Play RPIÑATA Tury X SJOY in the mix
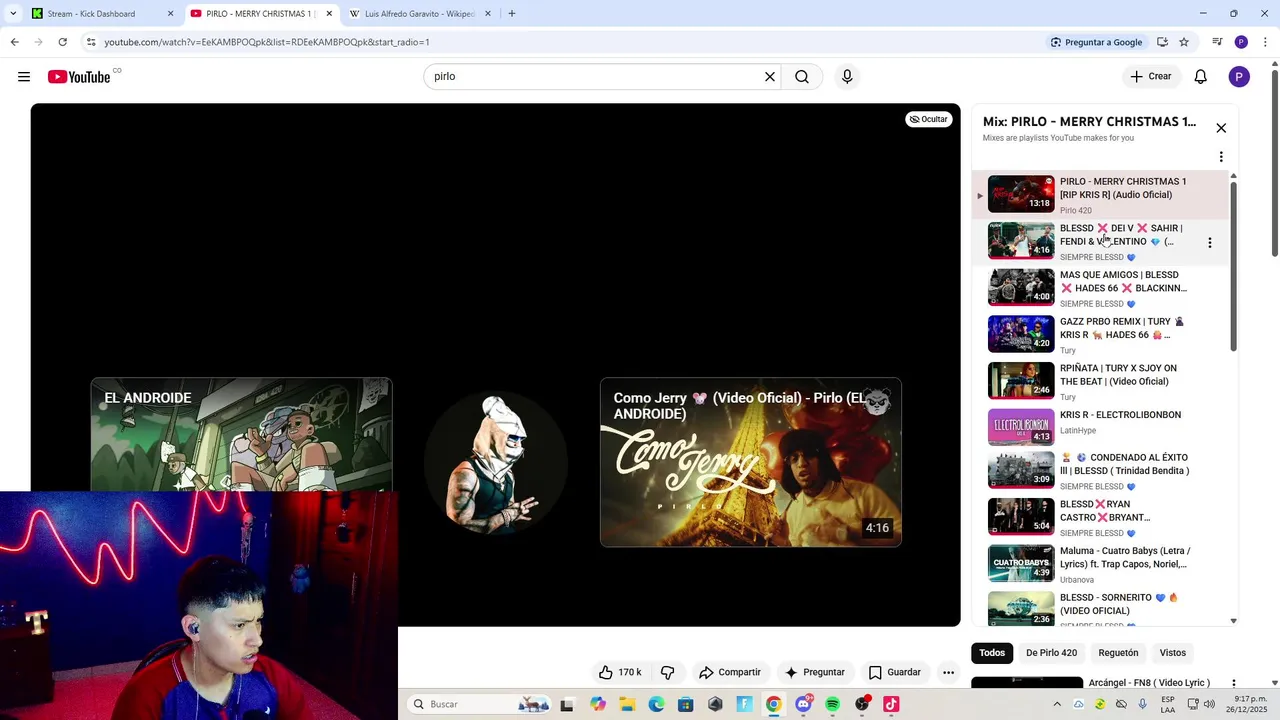Viewport: 1280px width, 720px height. (x=1100, y=381)
